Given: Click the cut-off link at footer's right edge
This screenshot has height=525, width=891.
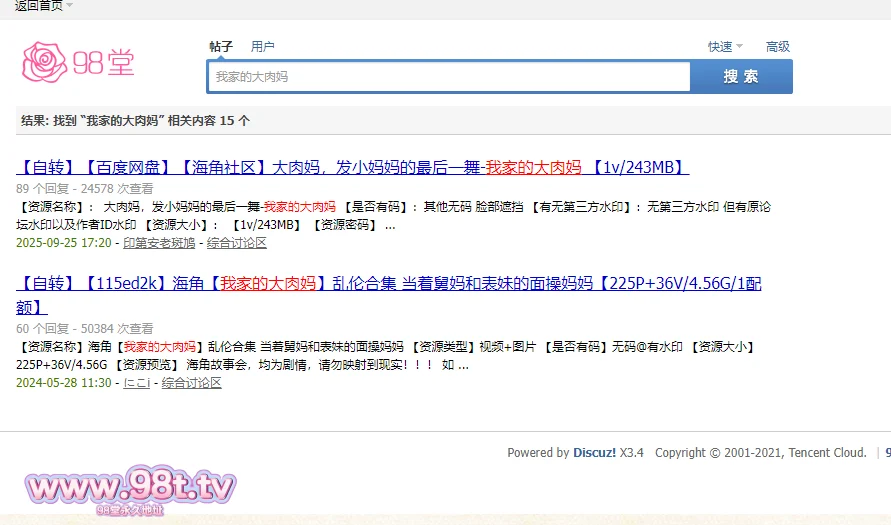Looking at the screenshot, I should point(887,453).
